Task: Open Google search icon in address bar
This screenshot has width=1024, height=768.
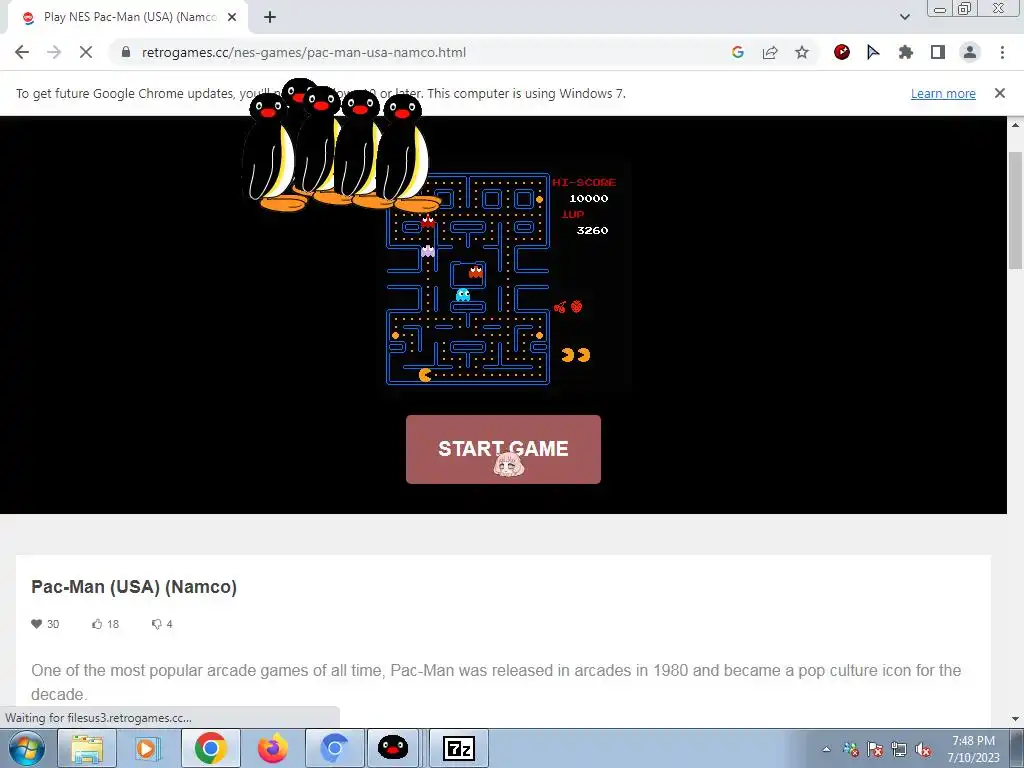Action: pyautogui.click(x=738, y=52)
